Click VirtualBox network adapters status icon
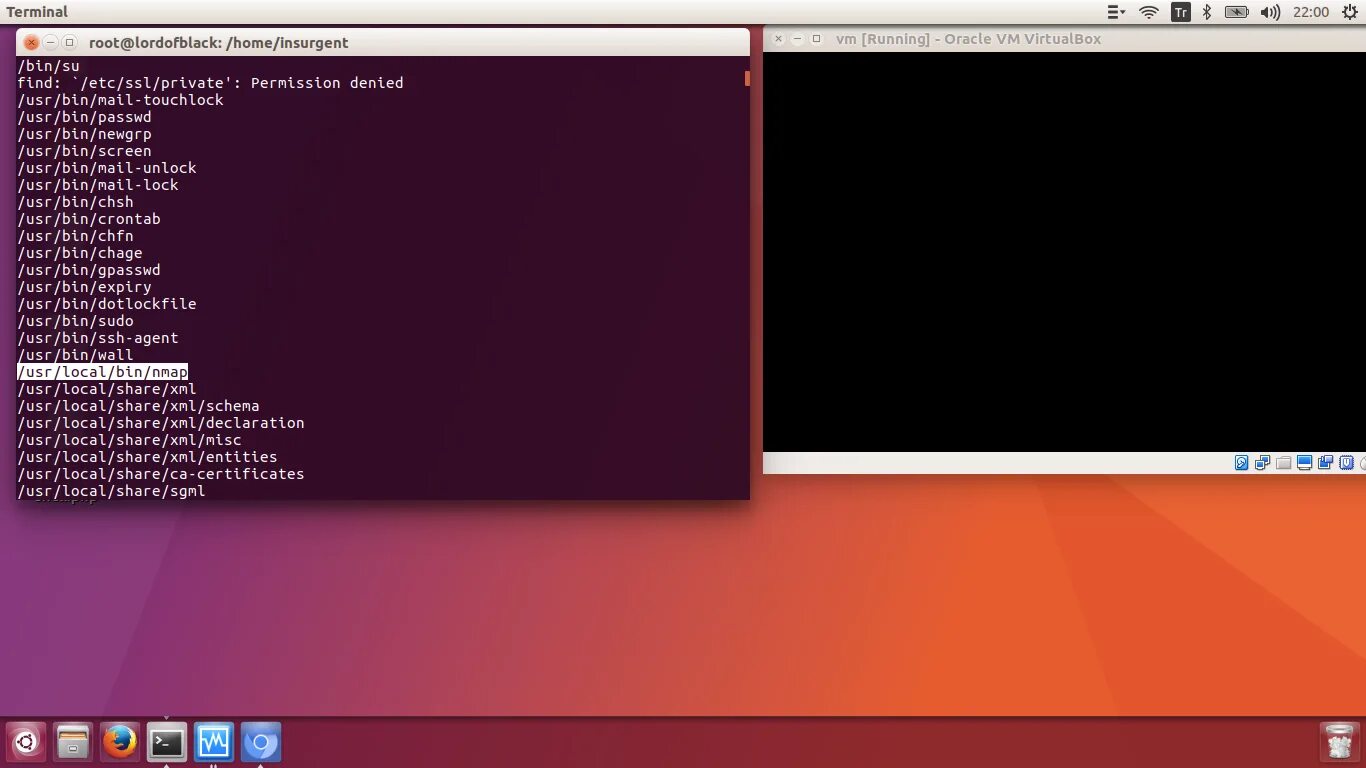The height and width of the screenshot is (768, 1366). pyautogui.click(x=1263, y=463)
